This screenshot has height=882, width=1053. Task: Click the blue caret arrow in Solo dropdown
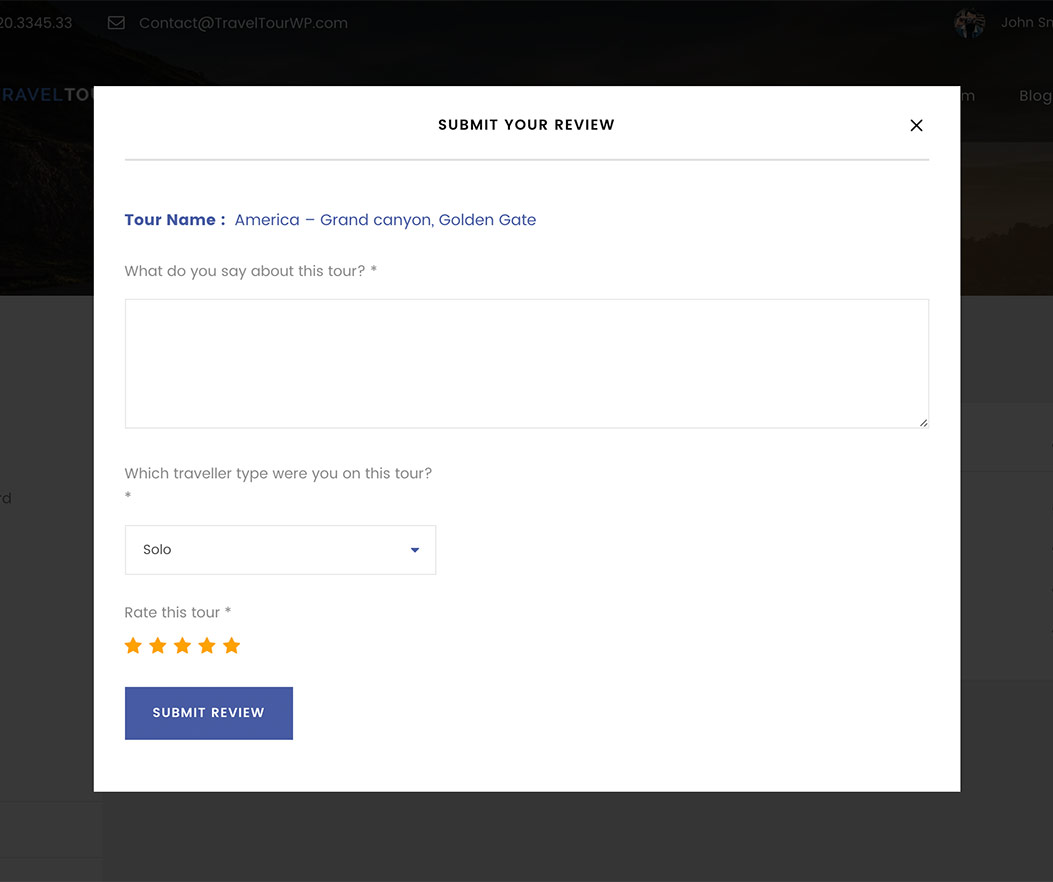click(x=415, y=550)
